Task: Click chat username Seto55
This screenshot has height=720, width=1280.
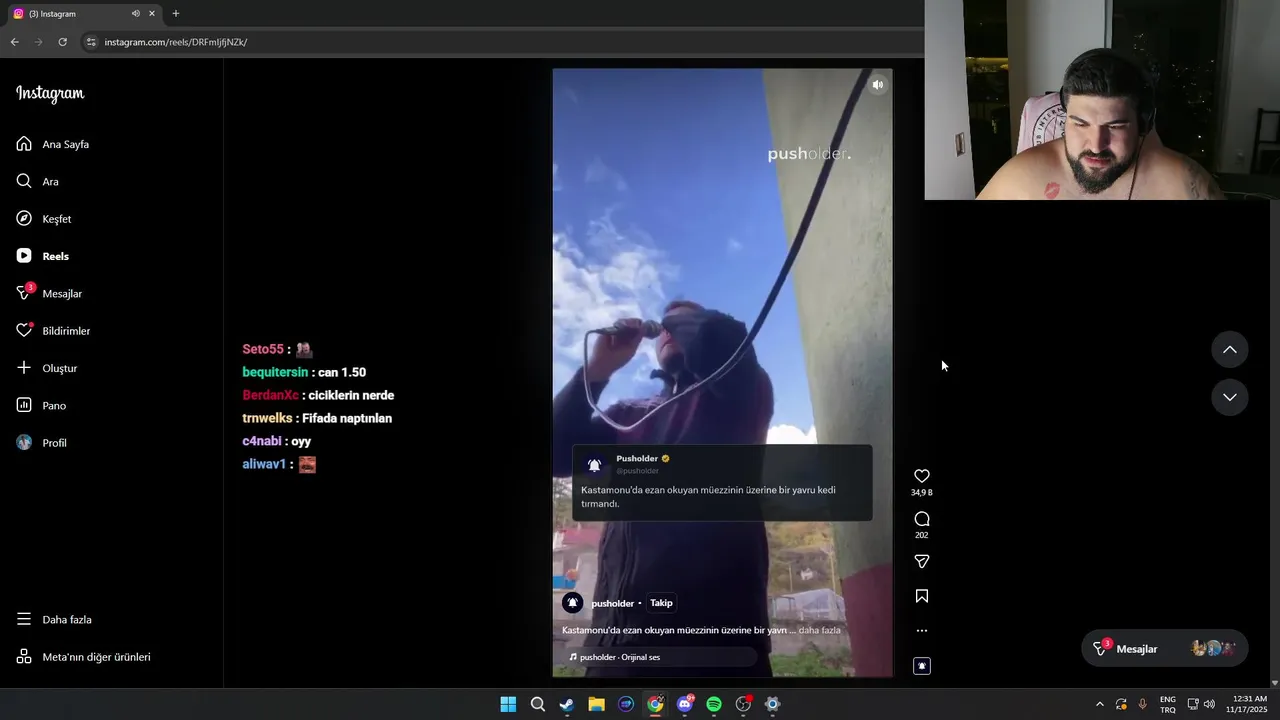Action: [263, 349]
